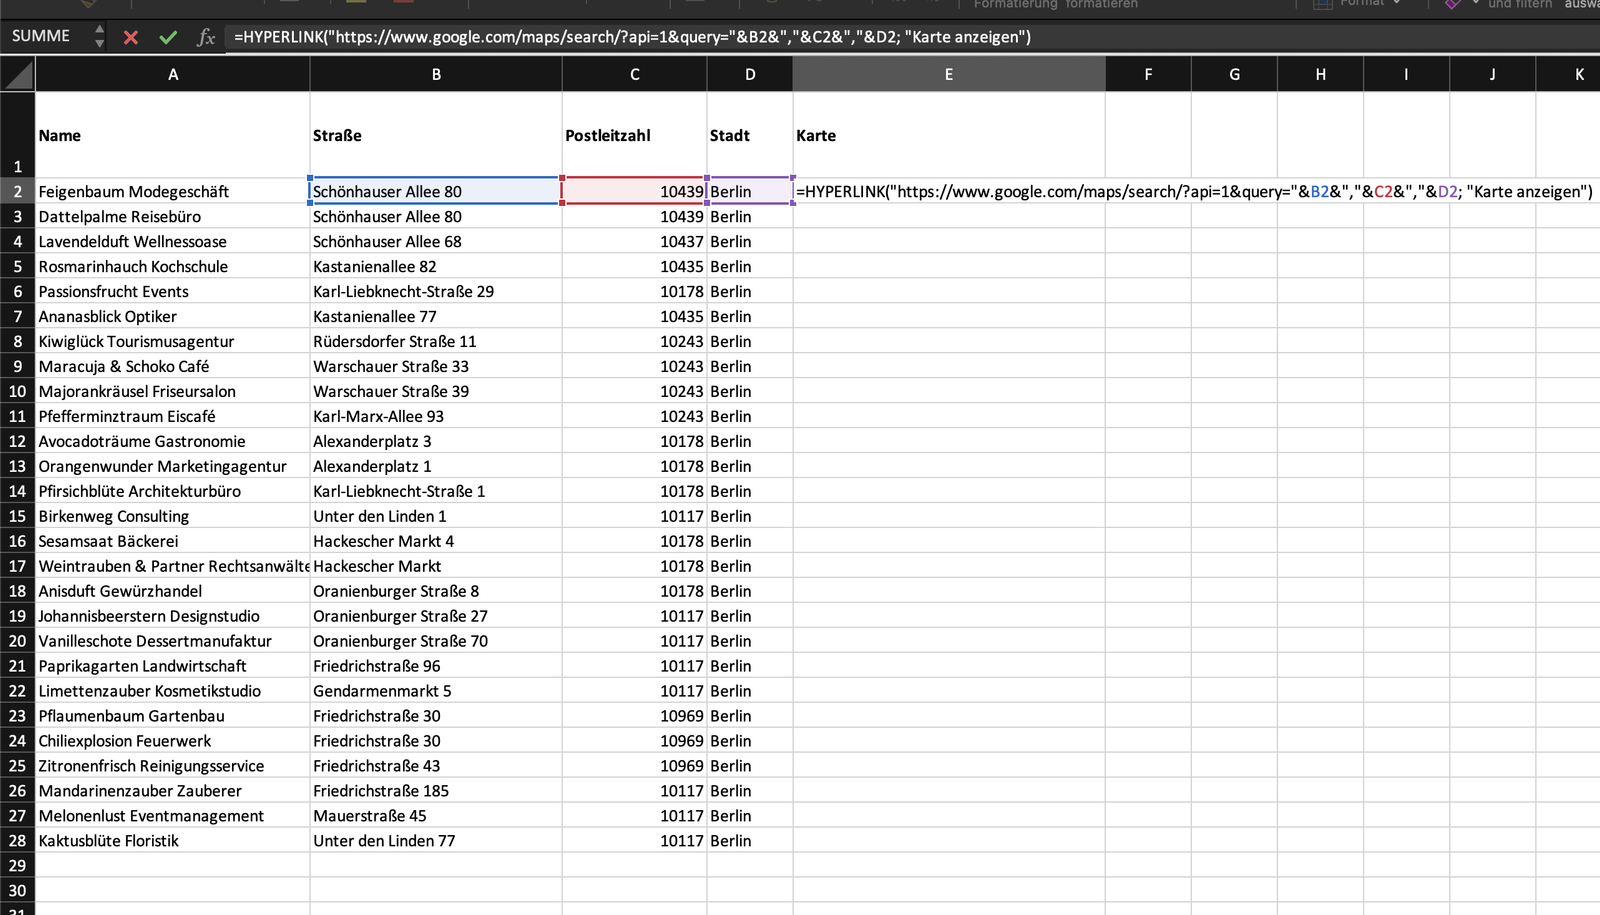Select row 28 header

[x=18, y=841]
